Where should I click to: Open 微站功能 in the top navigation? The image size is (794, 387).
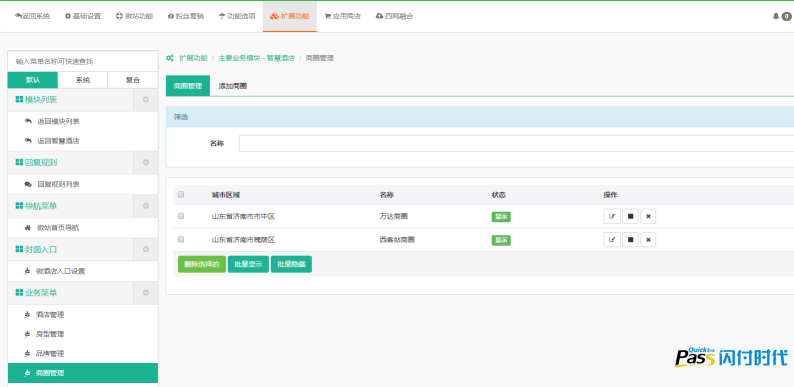(x=134, y=16)
